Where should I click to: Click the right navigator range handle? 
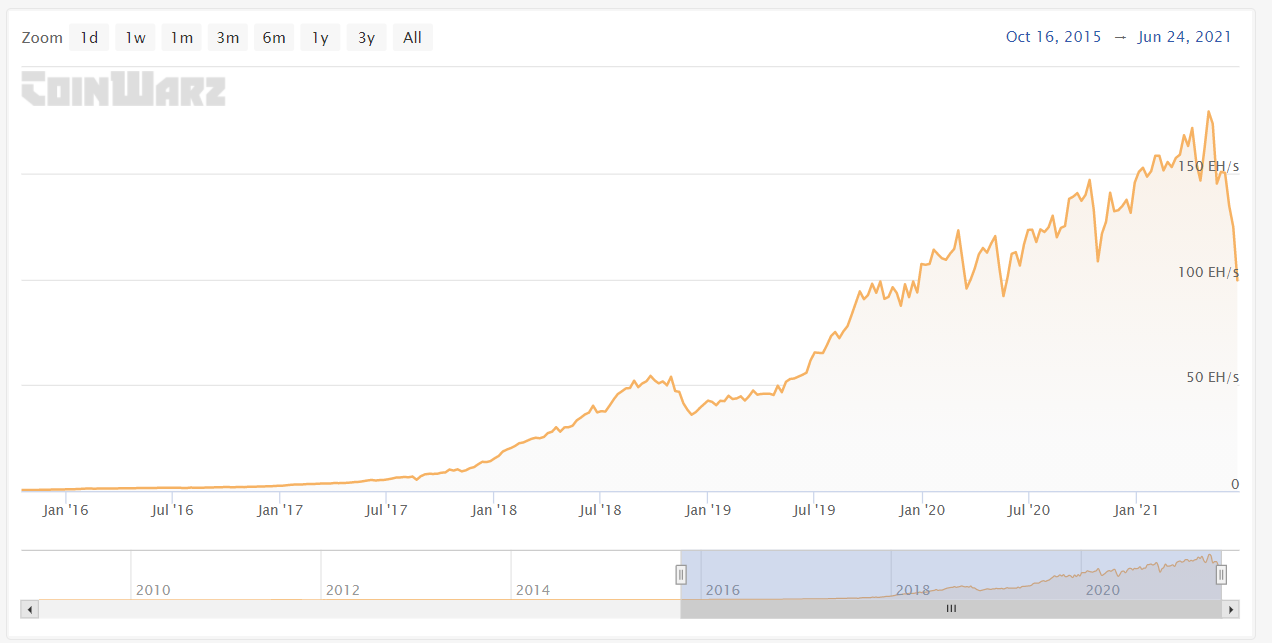coord(1221,574)
